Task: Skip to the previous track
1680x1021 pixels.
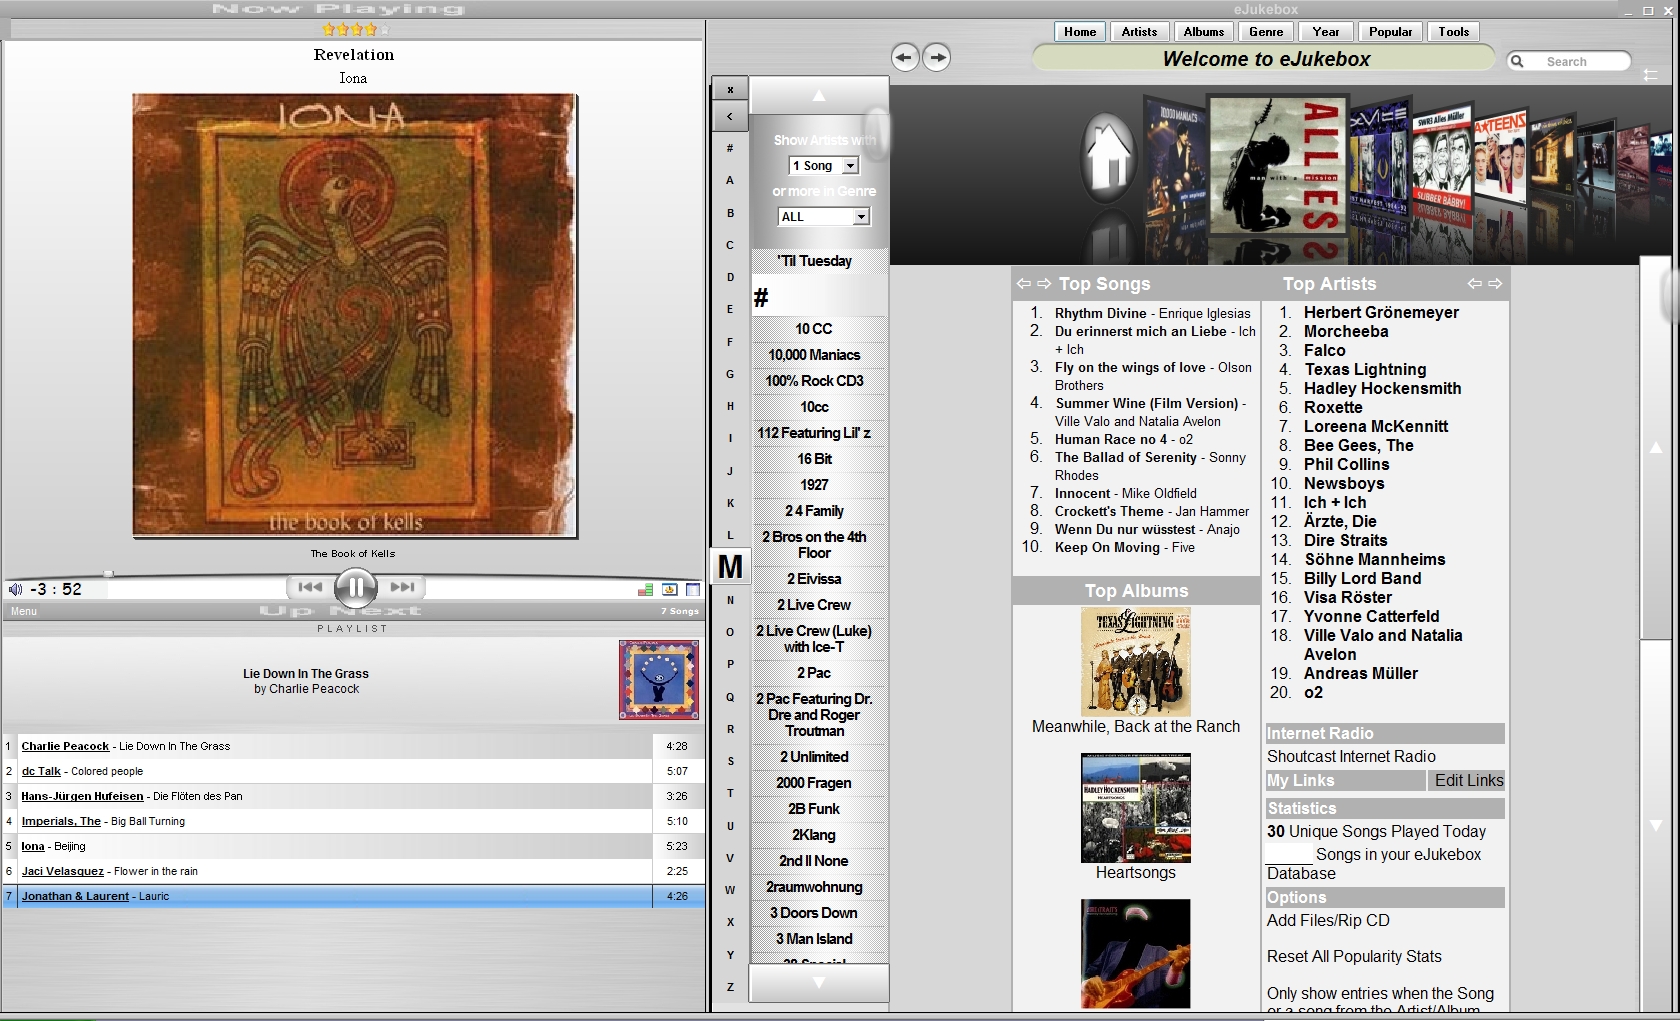Action: [310, 587]
